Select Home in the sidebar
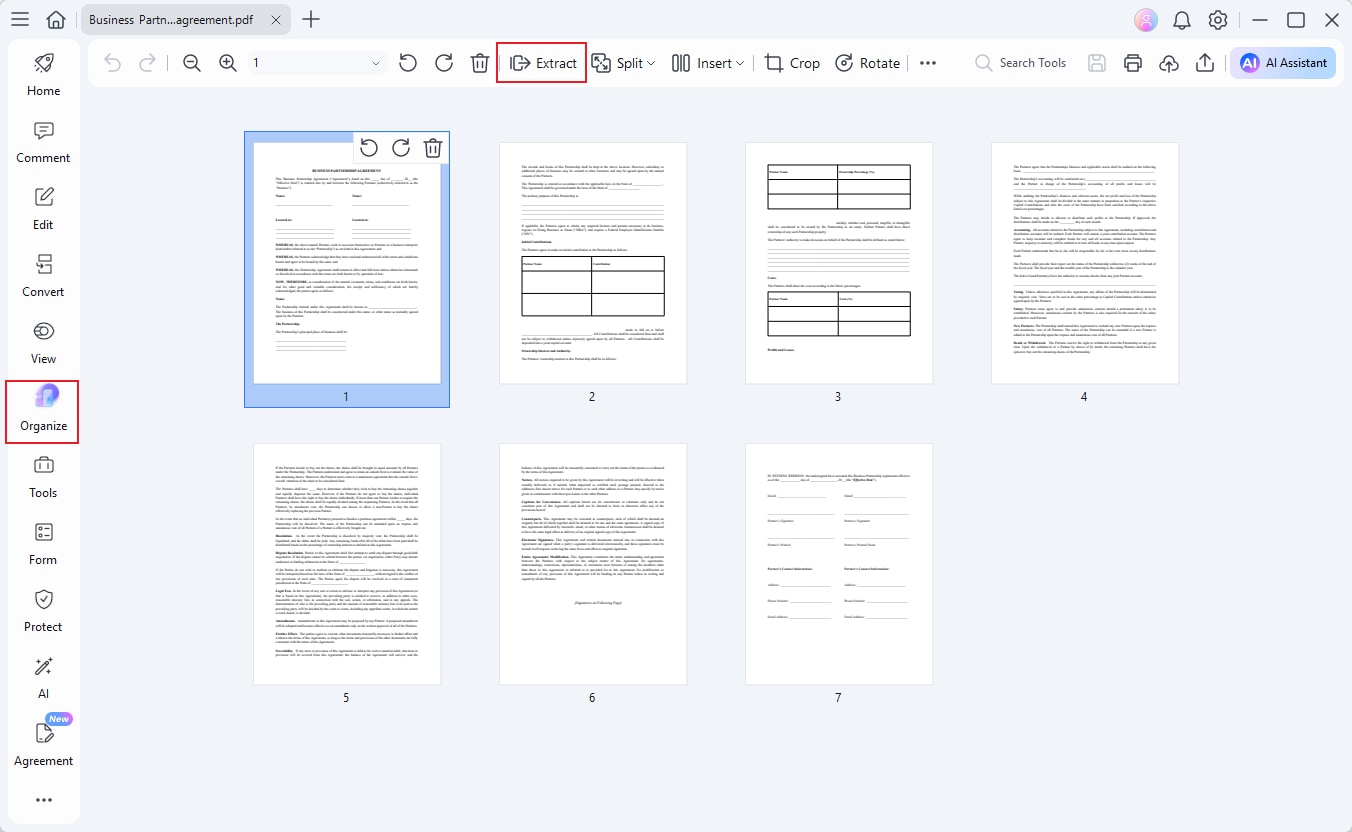1352x832 pixels. (x=43, y=74)
